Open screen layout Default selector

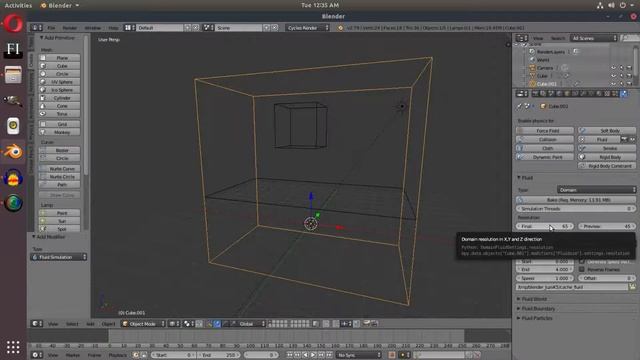129,28
